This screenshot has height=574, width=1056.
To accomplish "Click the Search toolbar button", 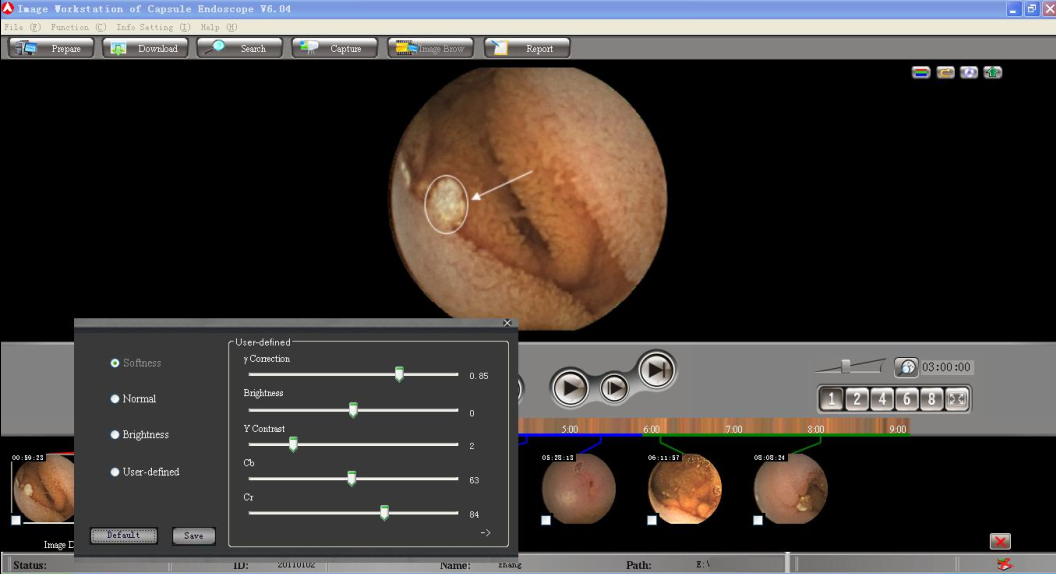I will 239,49.
